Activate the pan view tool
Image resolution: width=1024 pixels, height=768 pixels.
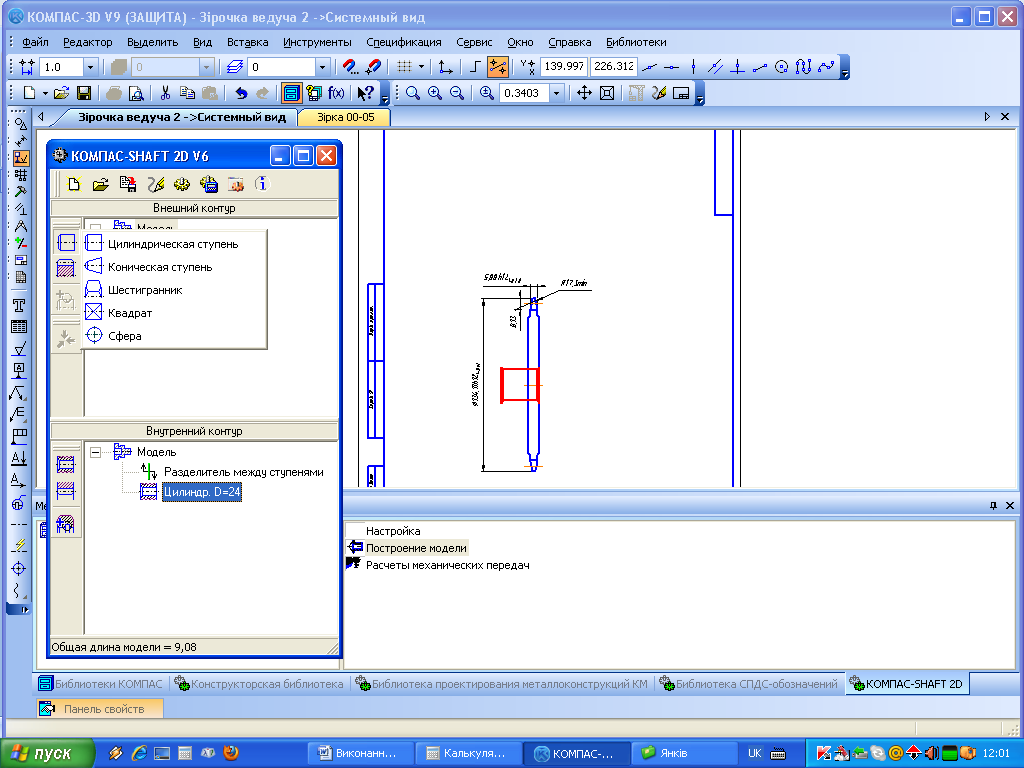point(584,93)
